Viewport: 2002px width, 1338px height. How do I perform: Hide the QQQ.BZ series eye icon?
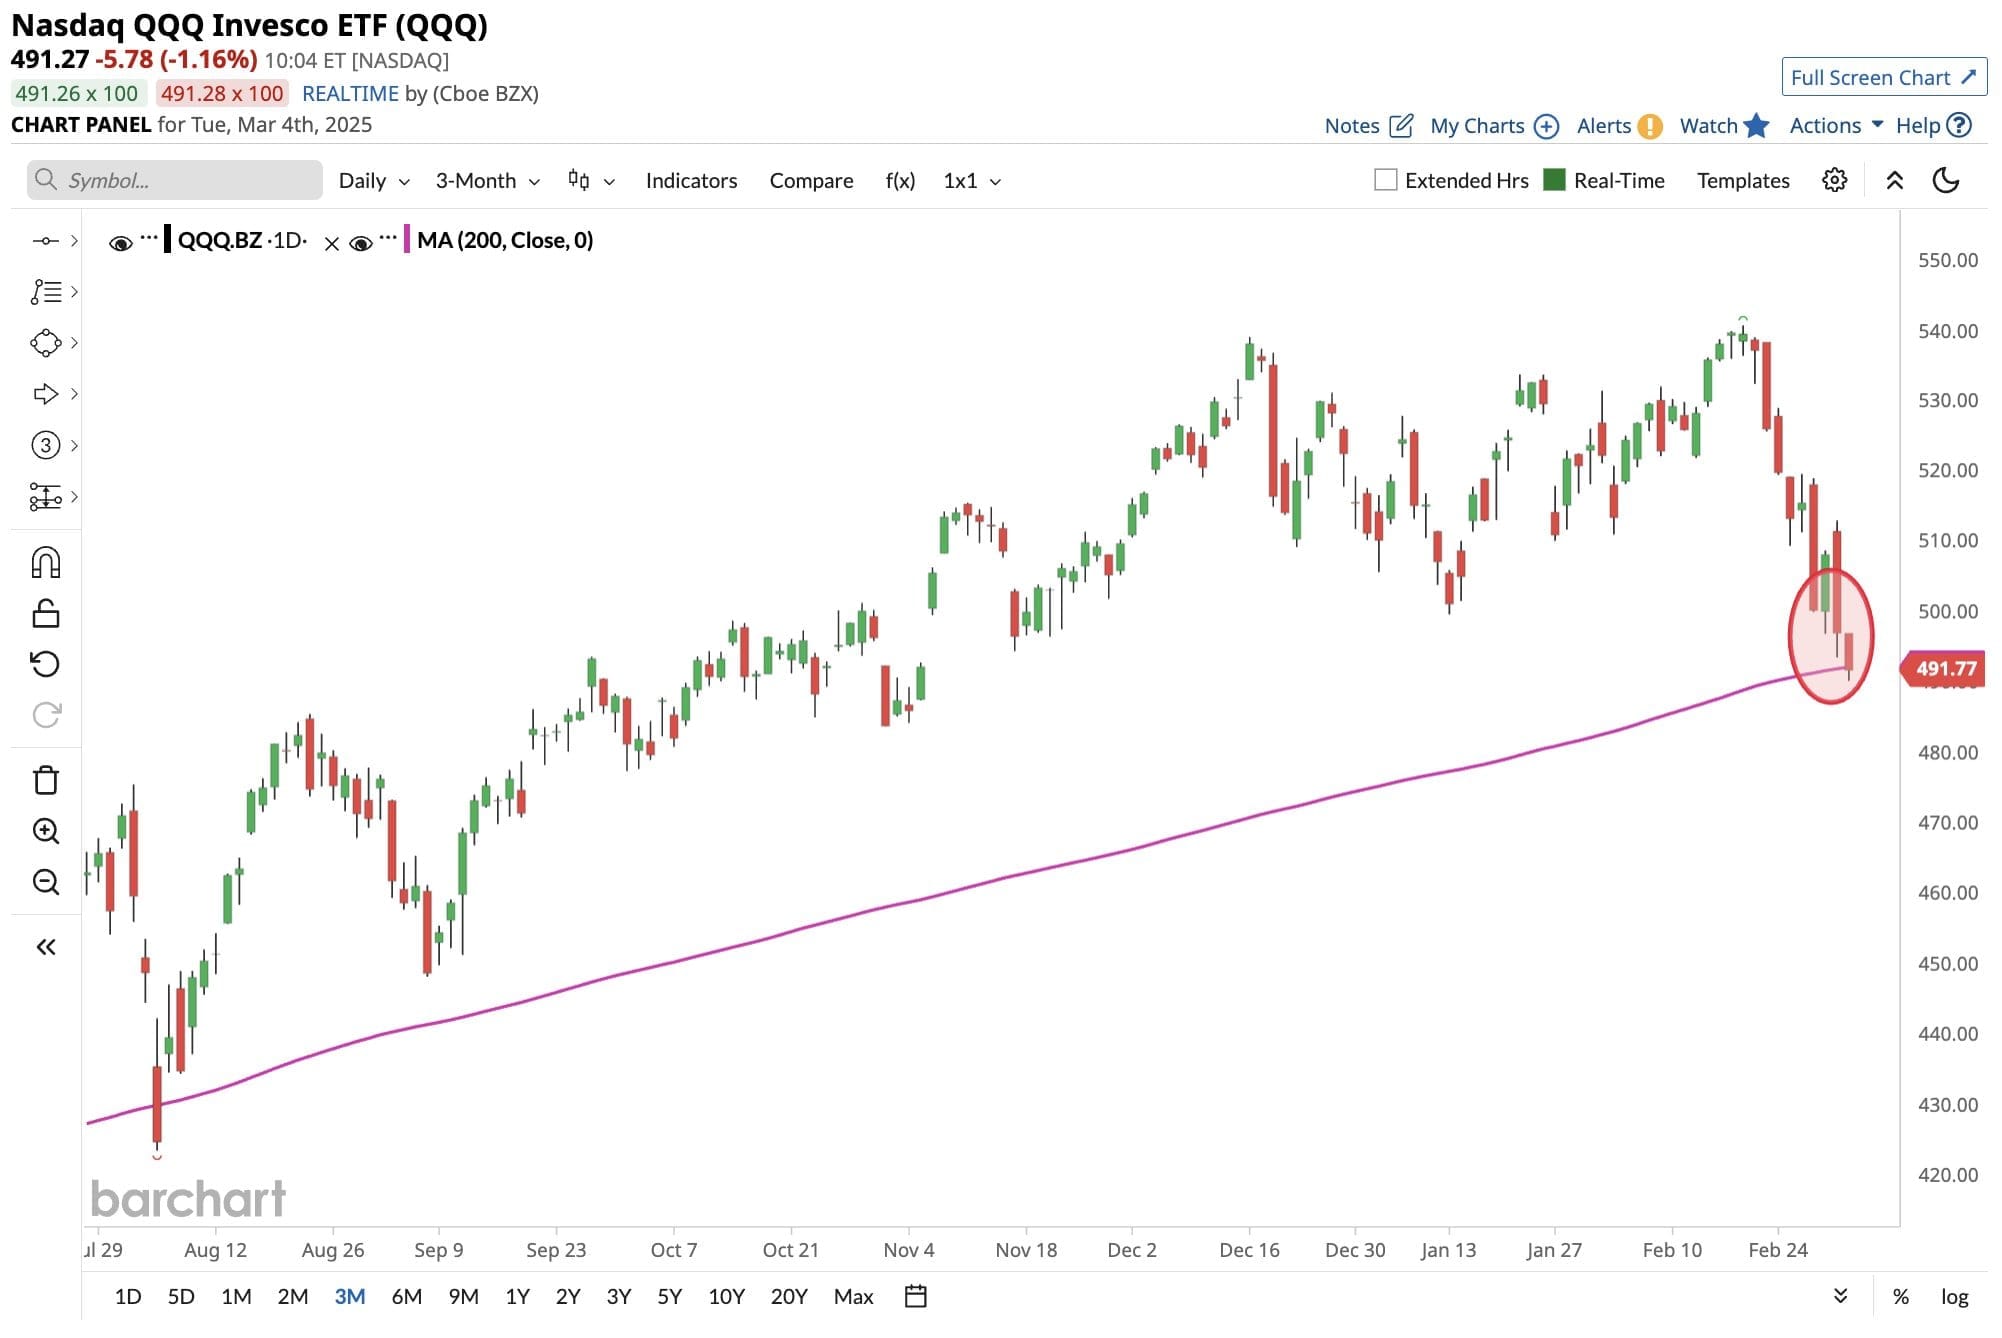point(121,243)
